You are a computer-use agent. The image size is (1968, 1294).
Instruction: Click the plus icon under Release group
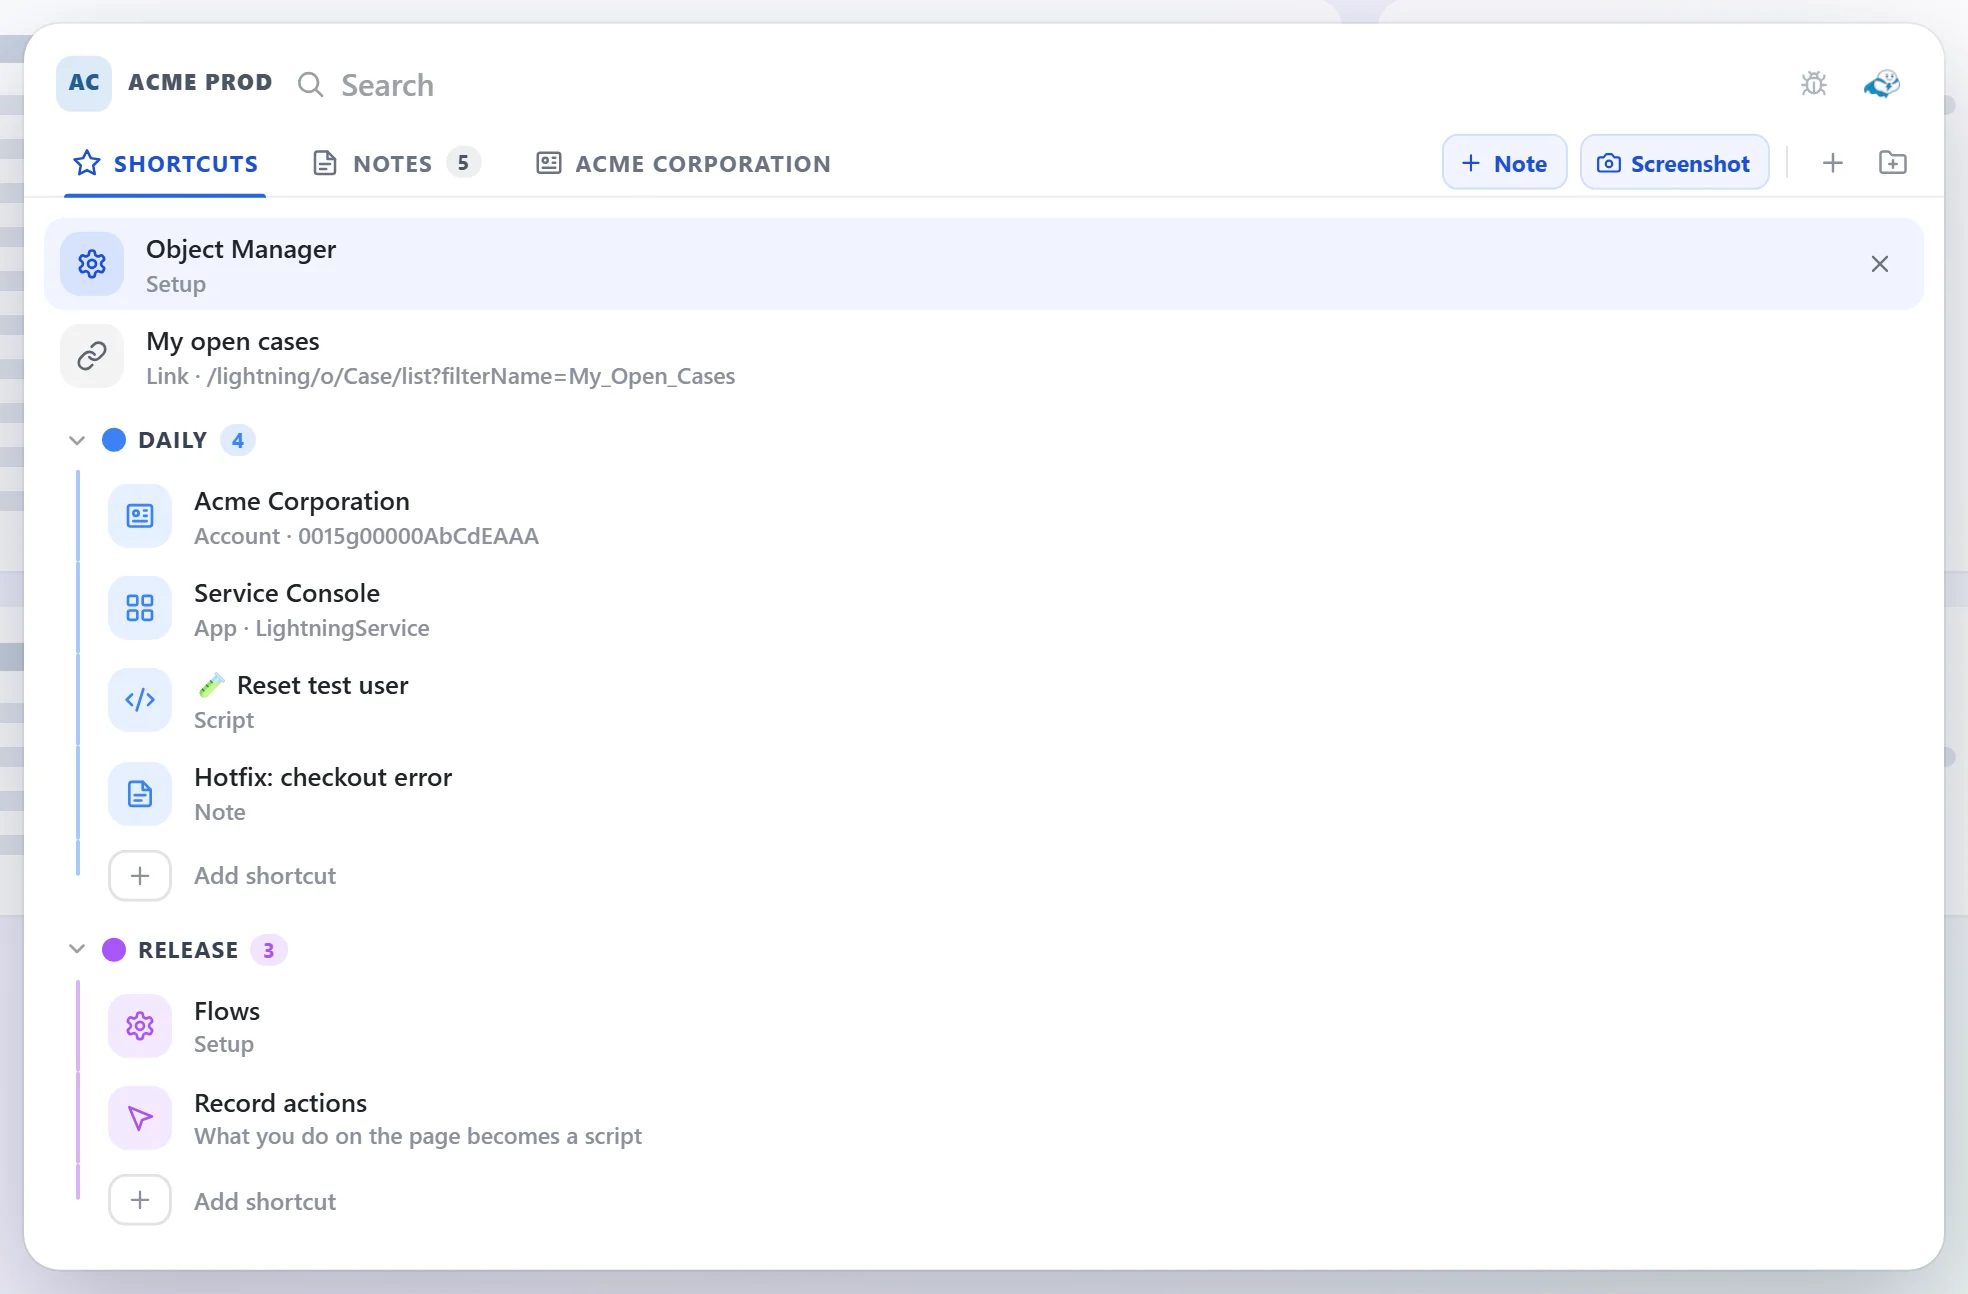coord(140,1200)
